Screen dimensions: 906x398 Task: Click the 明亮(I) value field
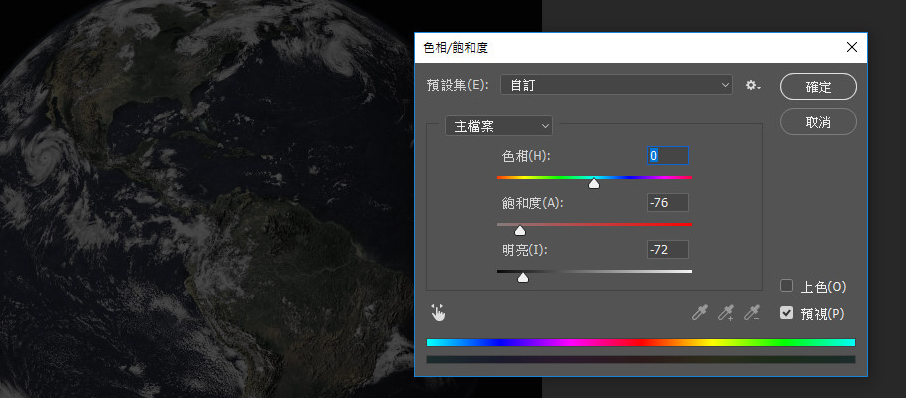pyautogui.click(x=668, y=250)
